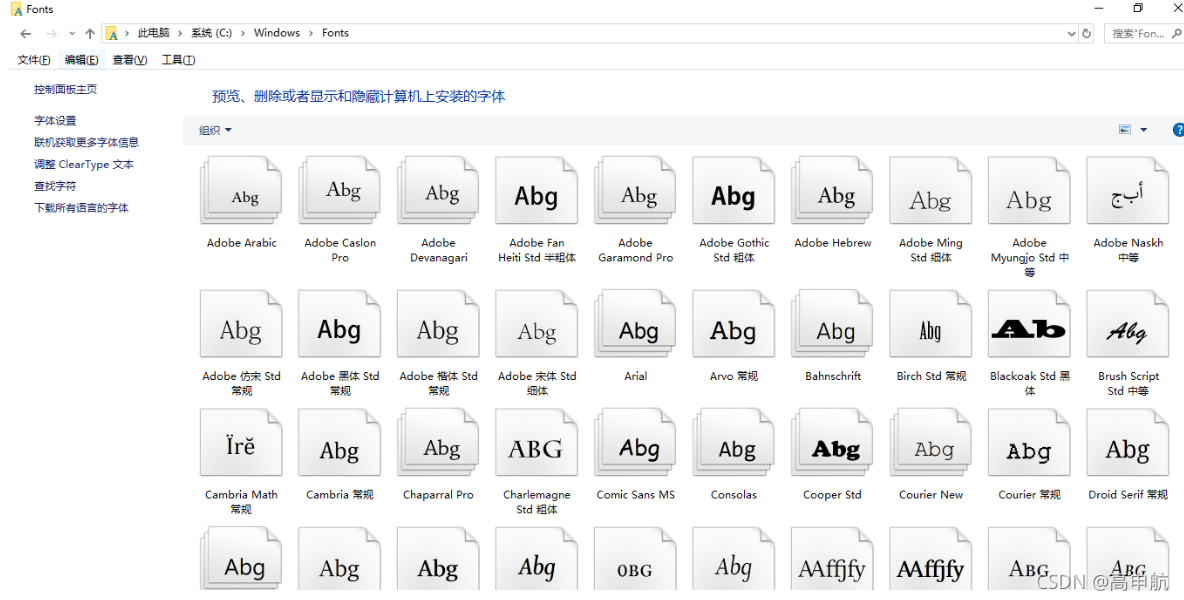Image resolution: width=1184 pixels, height=600 pixels.
Task: Open the recent locations dropdown arrow
Action: click(x=72, y=33)
